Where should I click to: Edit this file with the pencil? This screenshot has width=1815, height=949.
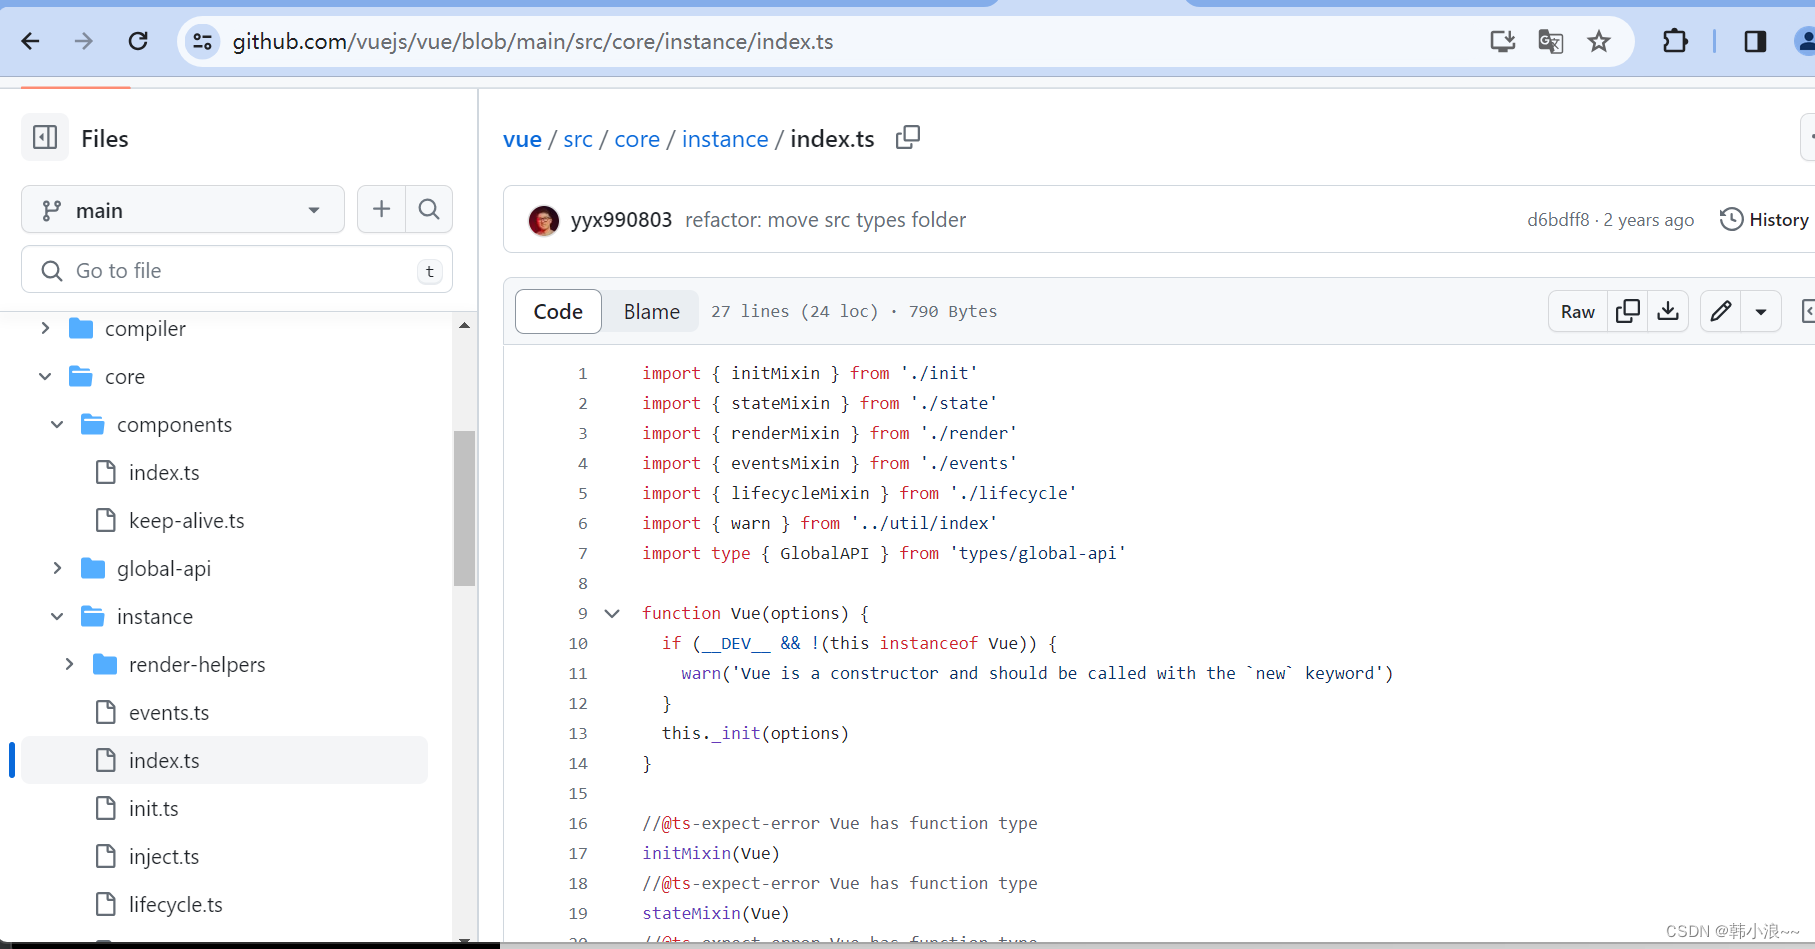1721,311
